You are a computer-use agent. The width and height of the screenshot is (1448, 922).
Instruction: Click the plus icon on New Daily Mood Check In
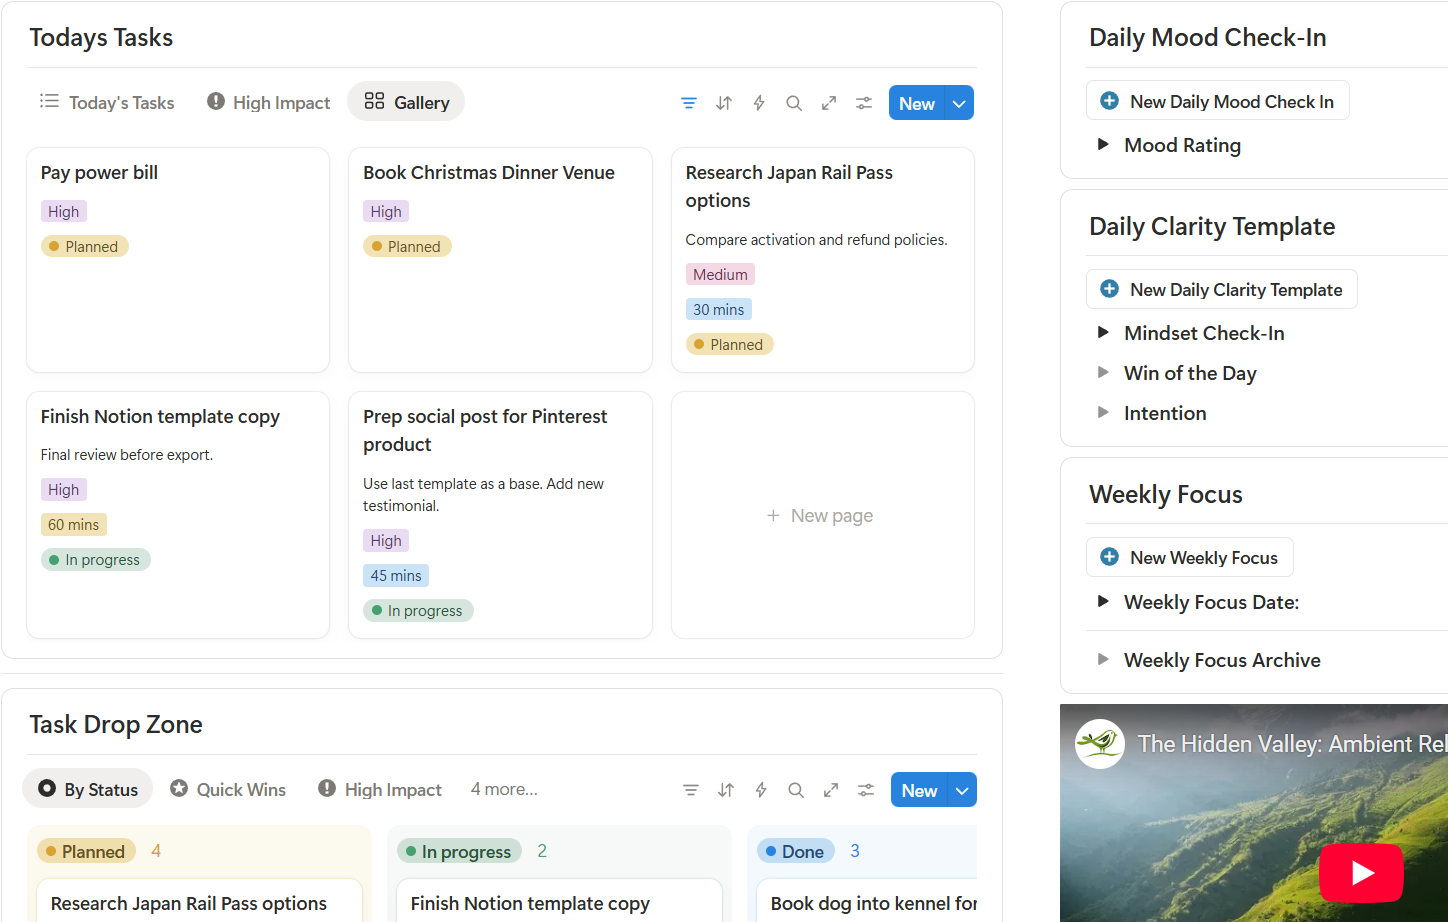point(1108,100)
